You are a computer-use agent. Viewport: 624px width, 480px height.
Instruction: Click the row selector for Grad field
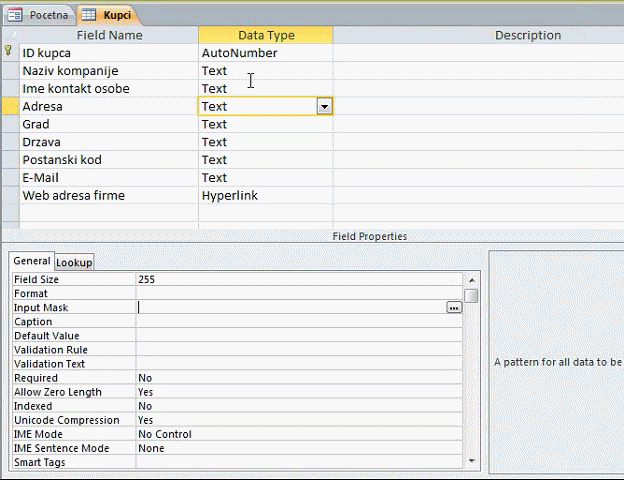[x=9, y=124]
